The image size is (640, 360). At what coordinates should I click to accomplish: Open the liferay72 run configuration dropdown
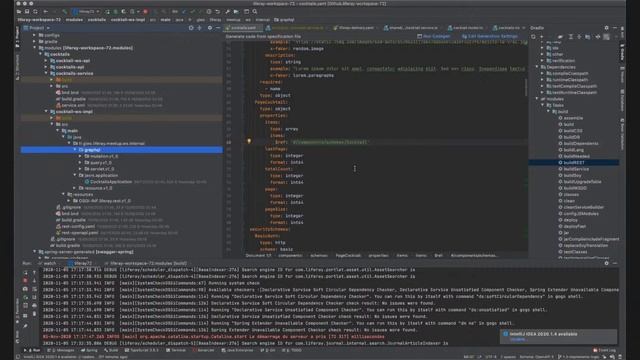coord(87,11)
